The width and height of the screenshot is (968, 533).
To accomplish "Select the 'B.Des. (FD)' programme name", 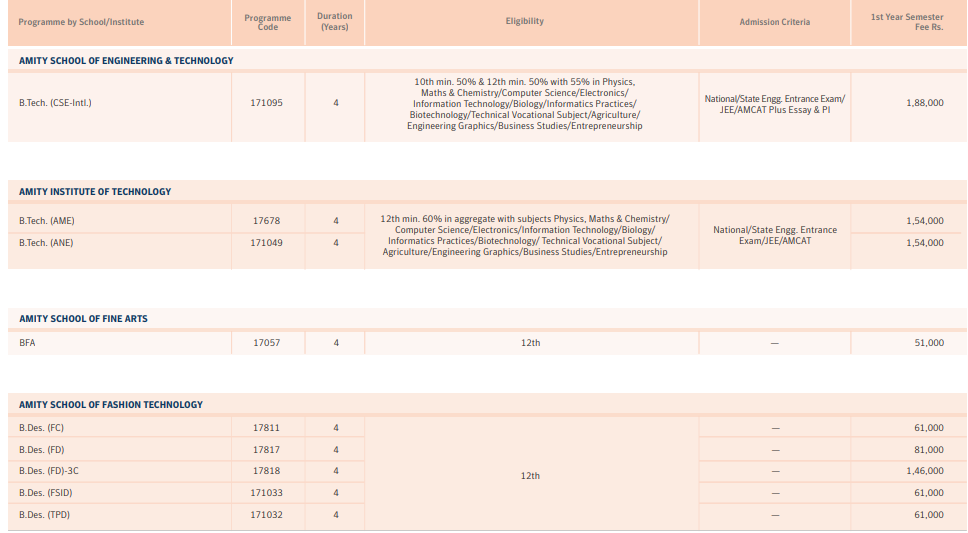I will pos(41,450).
